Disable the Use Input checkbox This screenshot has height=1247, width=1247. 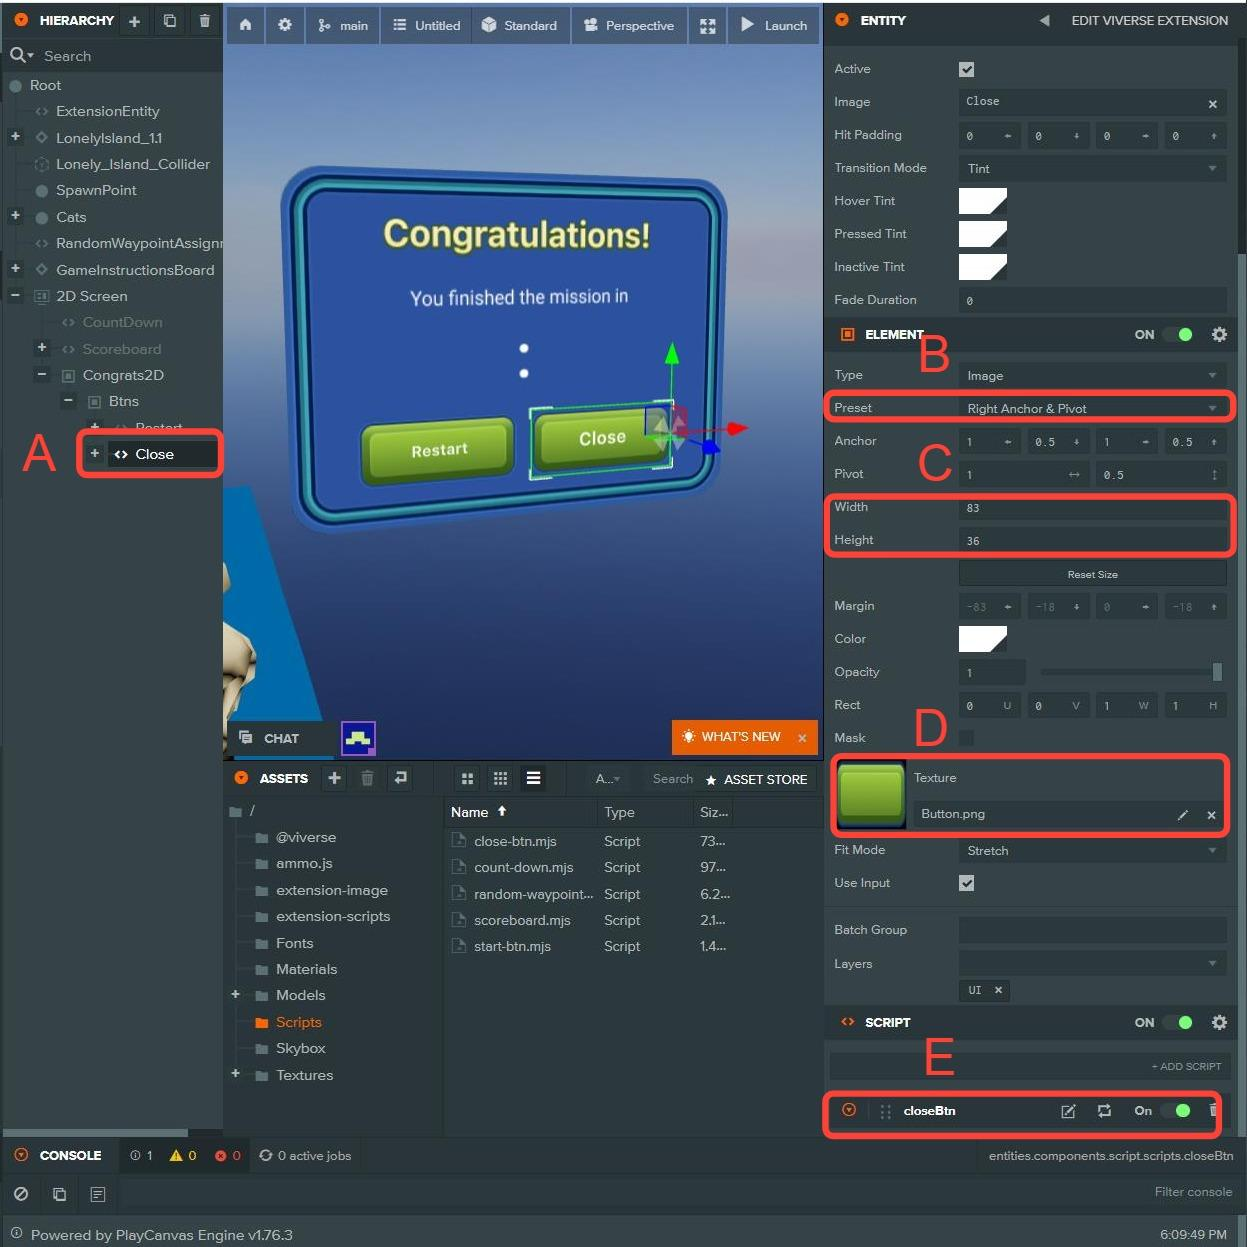click(x=966, y=883)
